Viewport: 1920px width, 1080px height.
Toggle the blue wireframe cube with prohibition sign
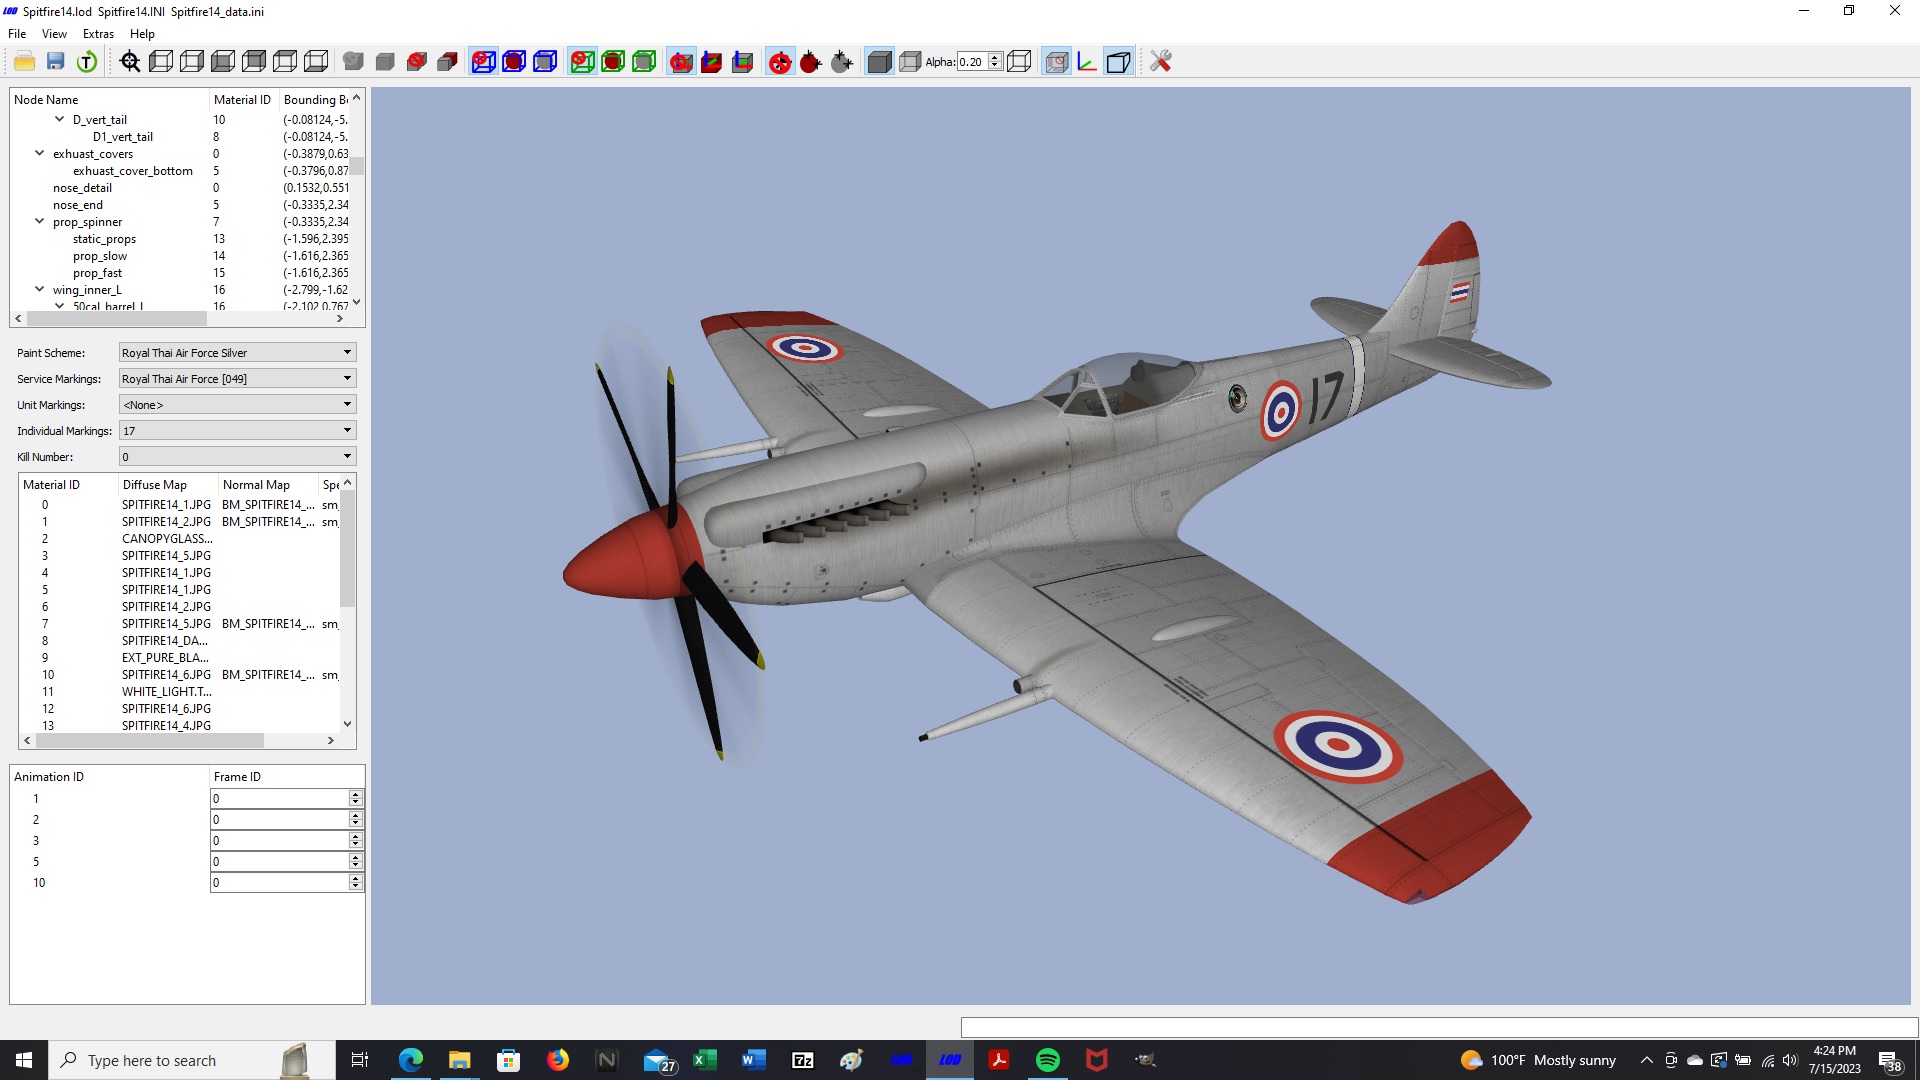pyautogui.click(x=483, y=62)
